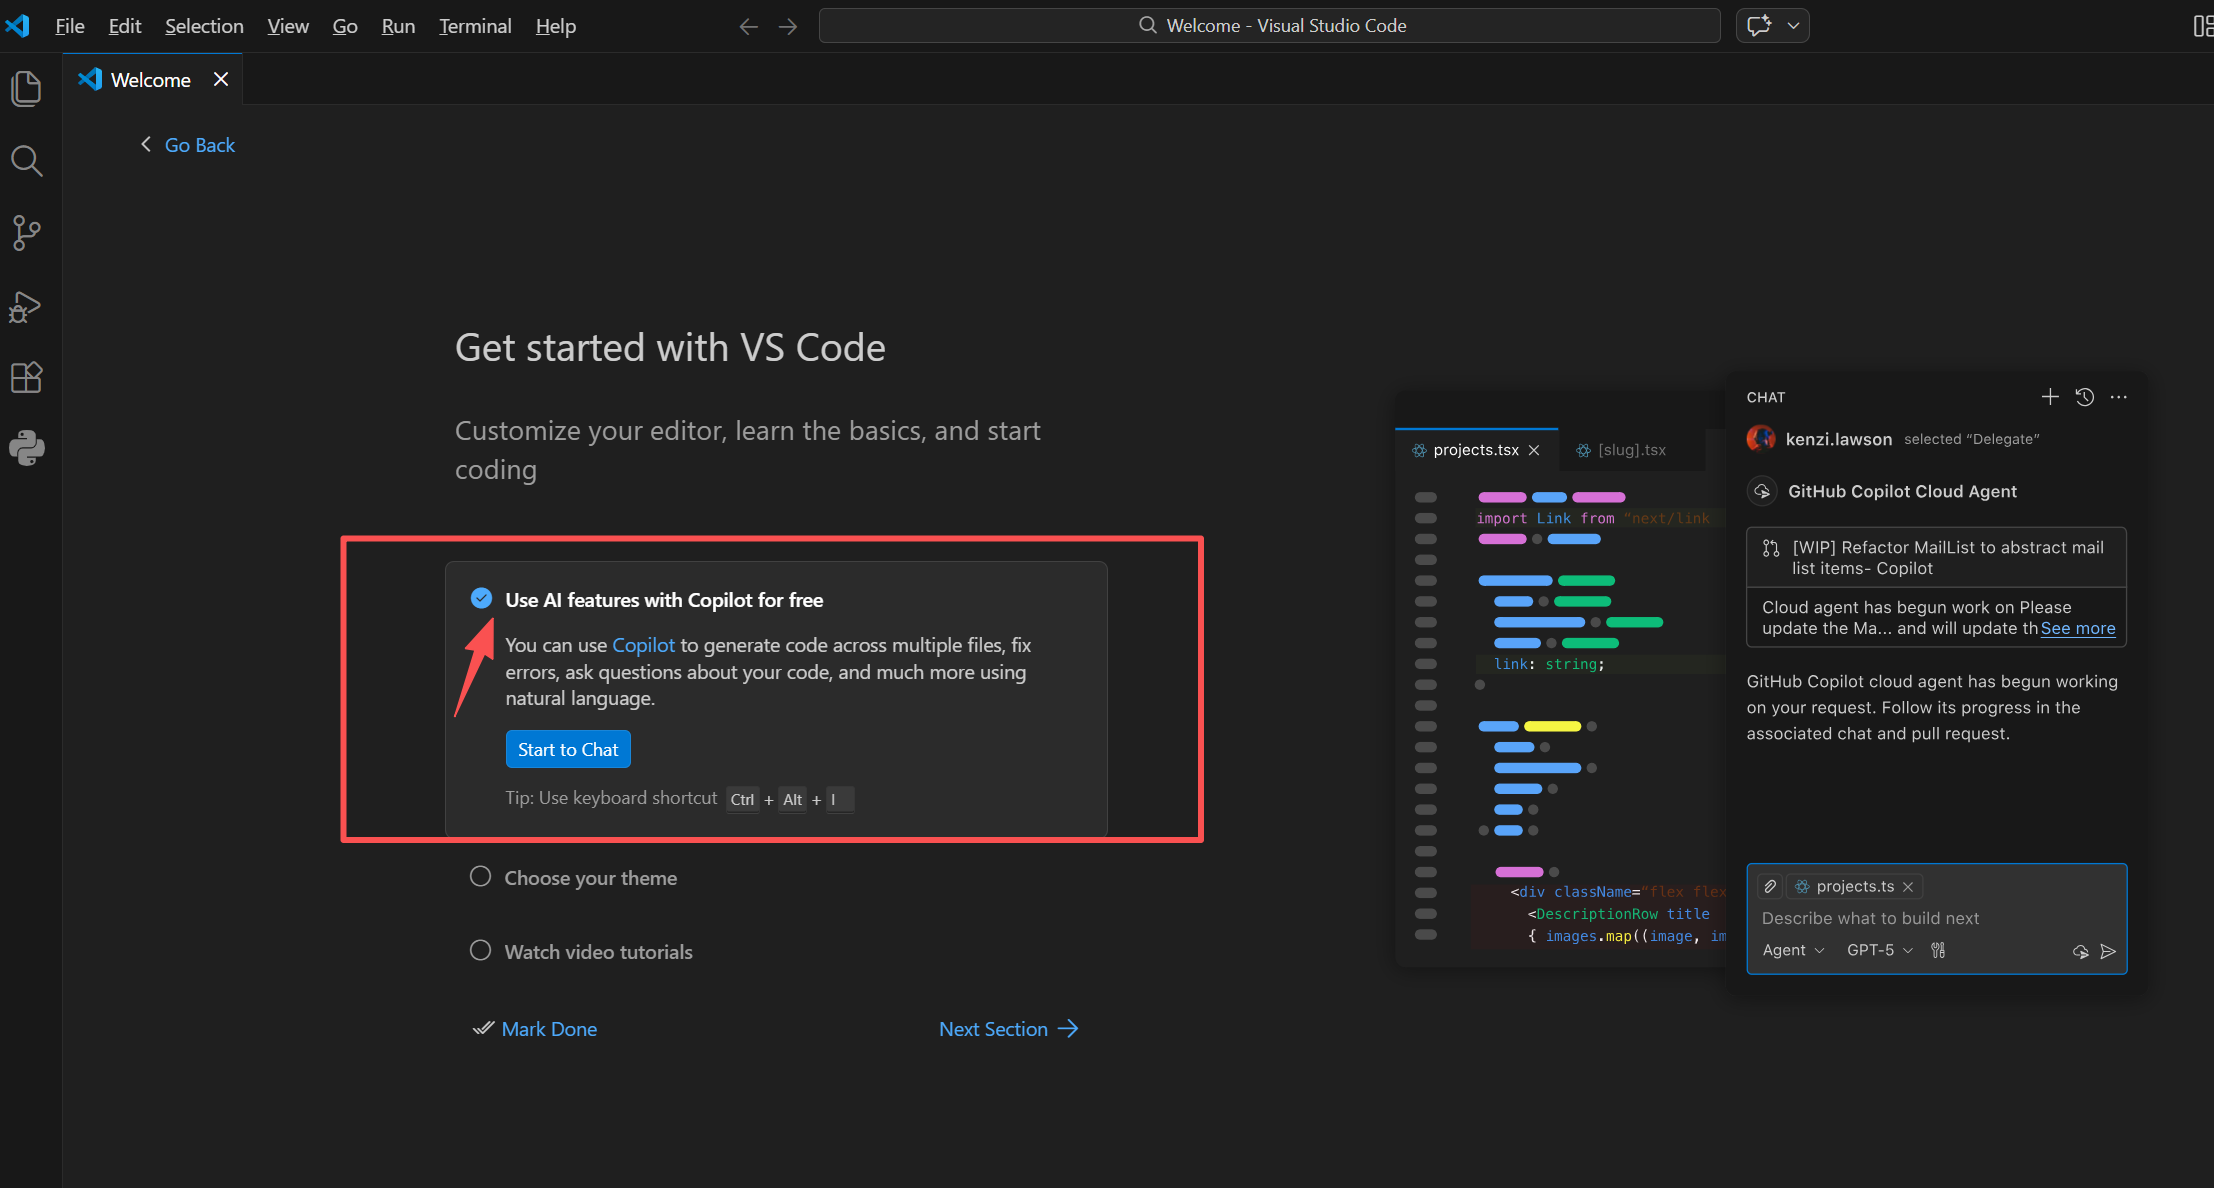The width and height of the screenshot is (2214, 1188).
Task: Collapse the Use AI features with Copilot heading
Action: 665,600
